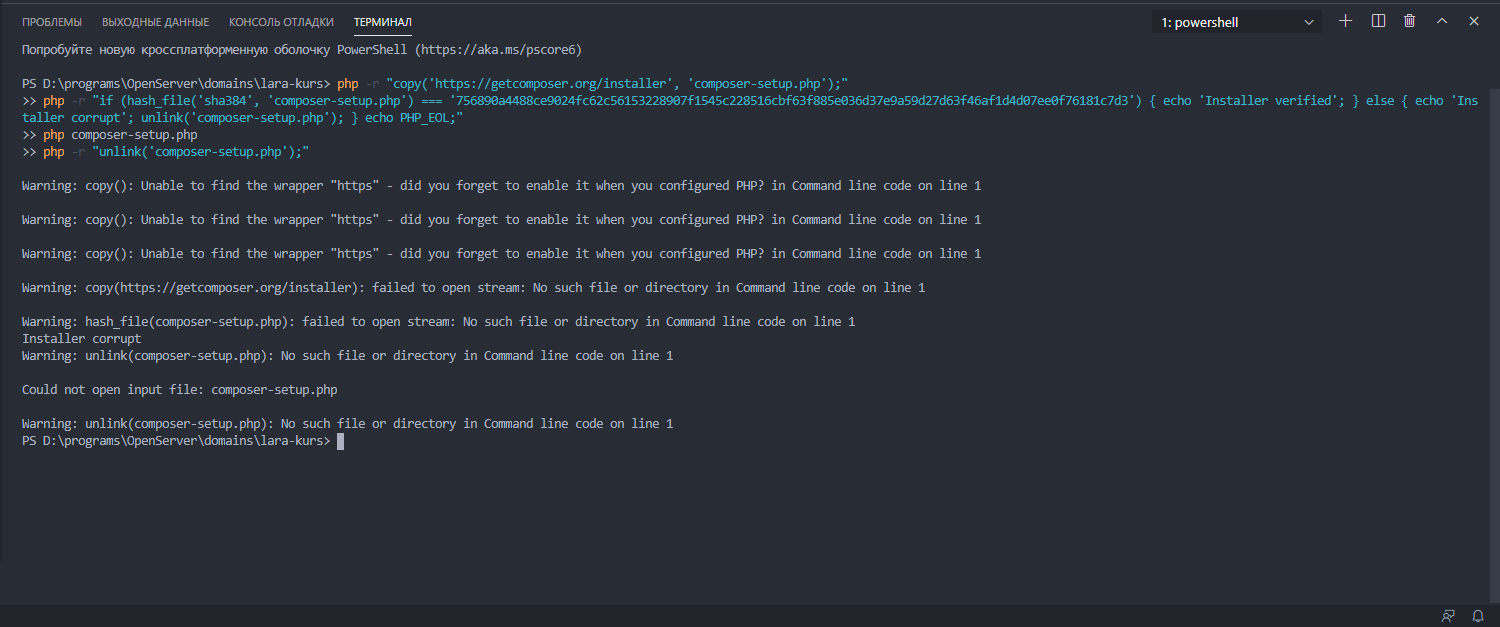Image resolution: width=1500 pixels, height=627 pixels.
Task: Show notifications via the bell icon
Action: pyautogui.click(x=1478, y=615)
